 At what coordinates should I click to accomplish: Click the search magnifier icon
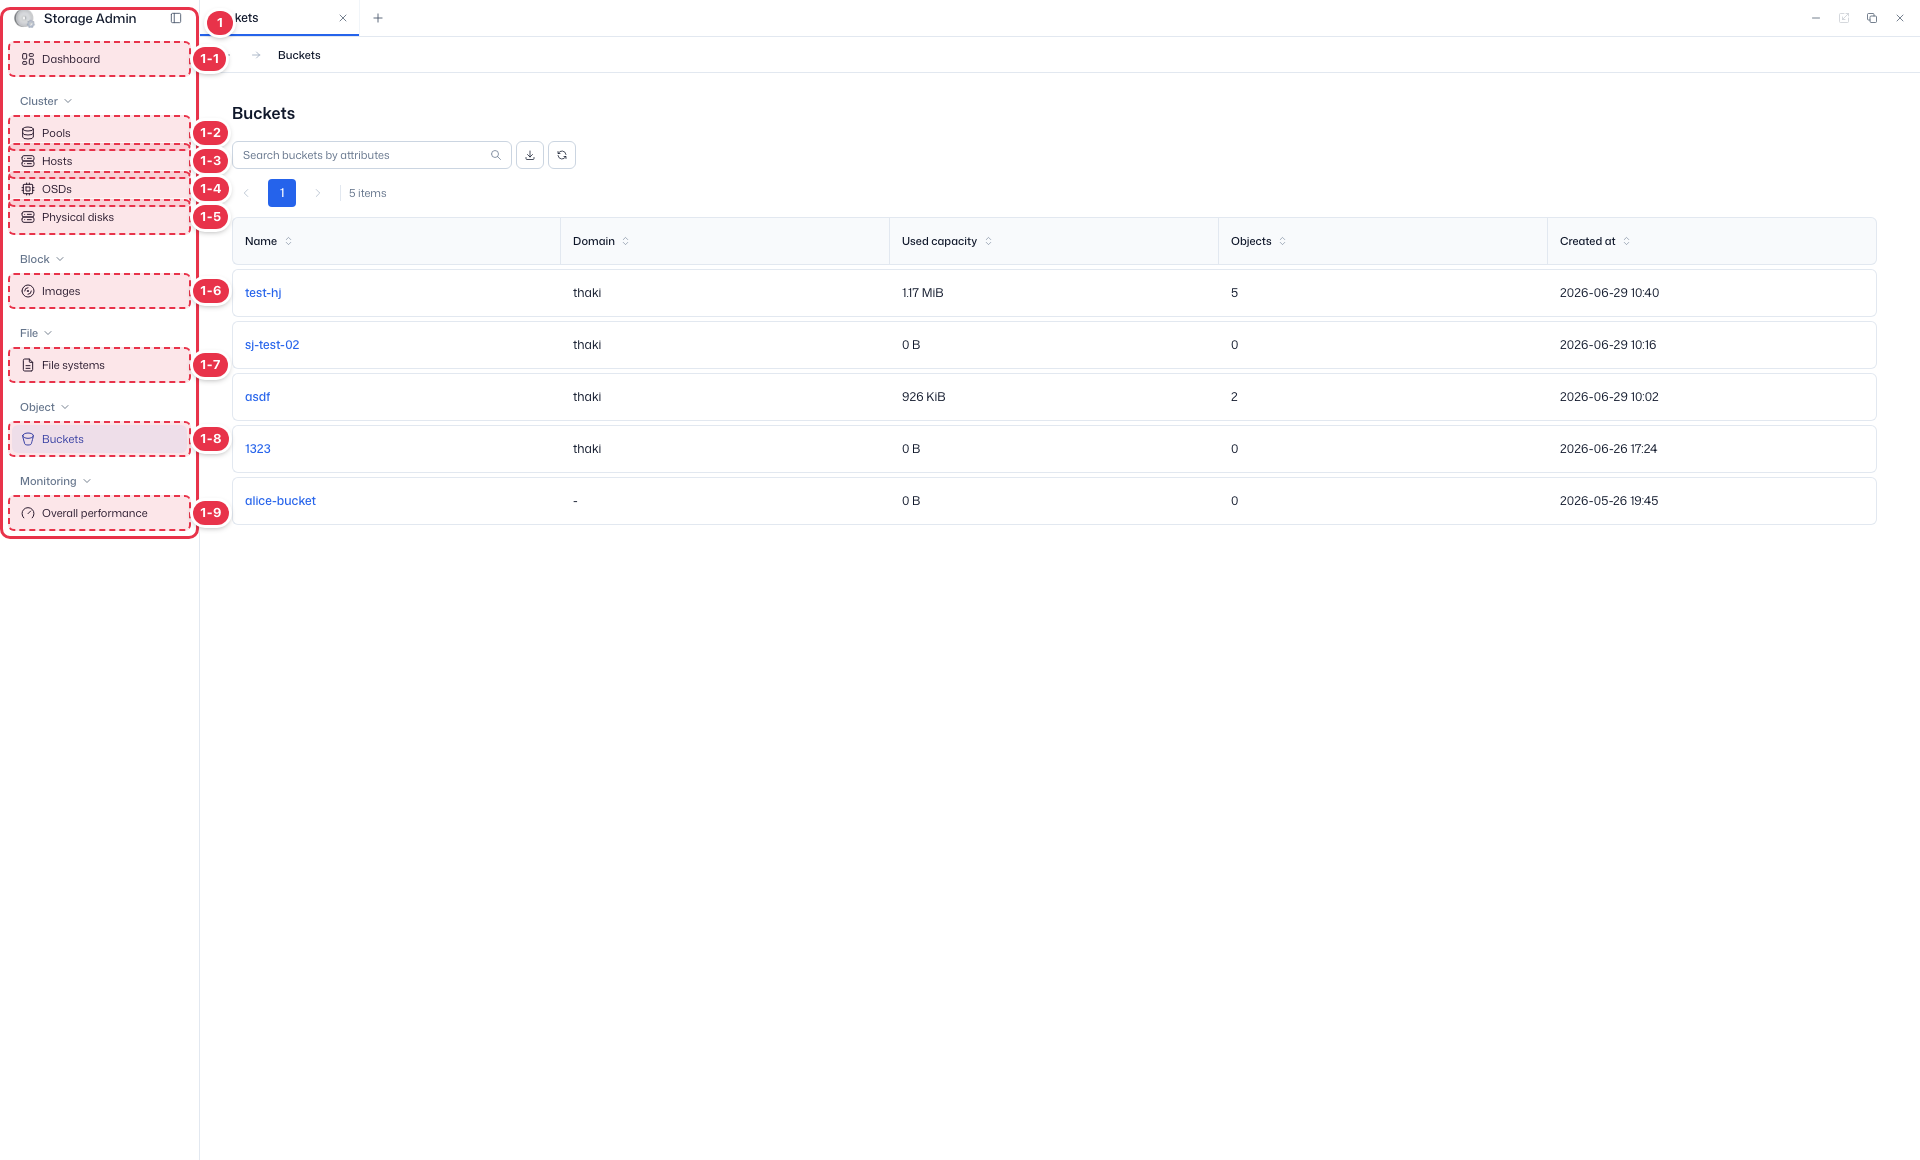496,155
